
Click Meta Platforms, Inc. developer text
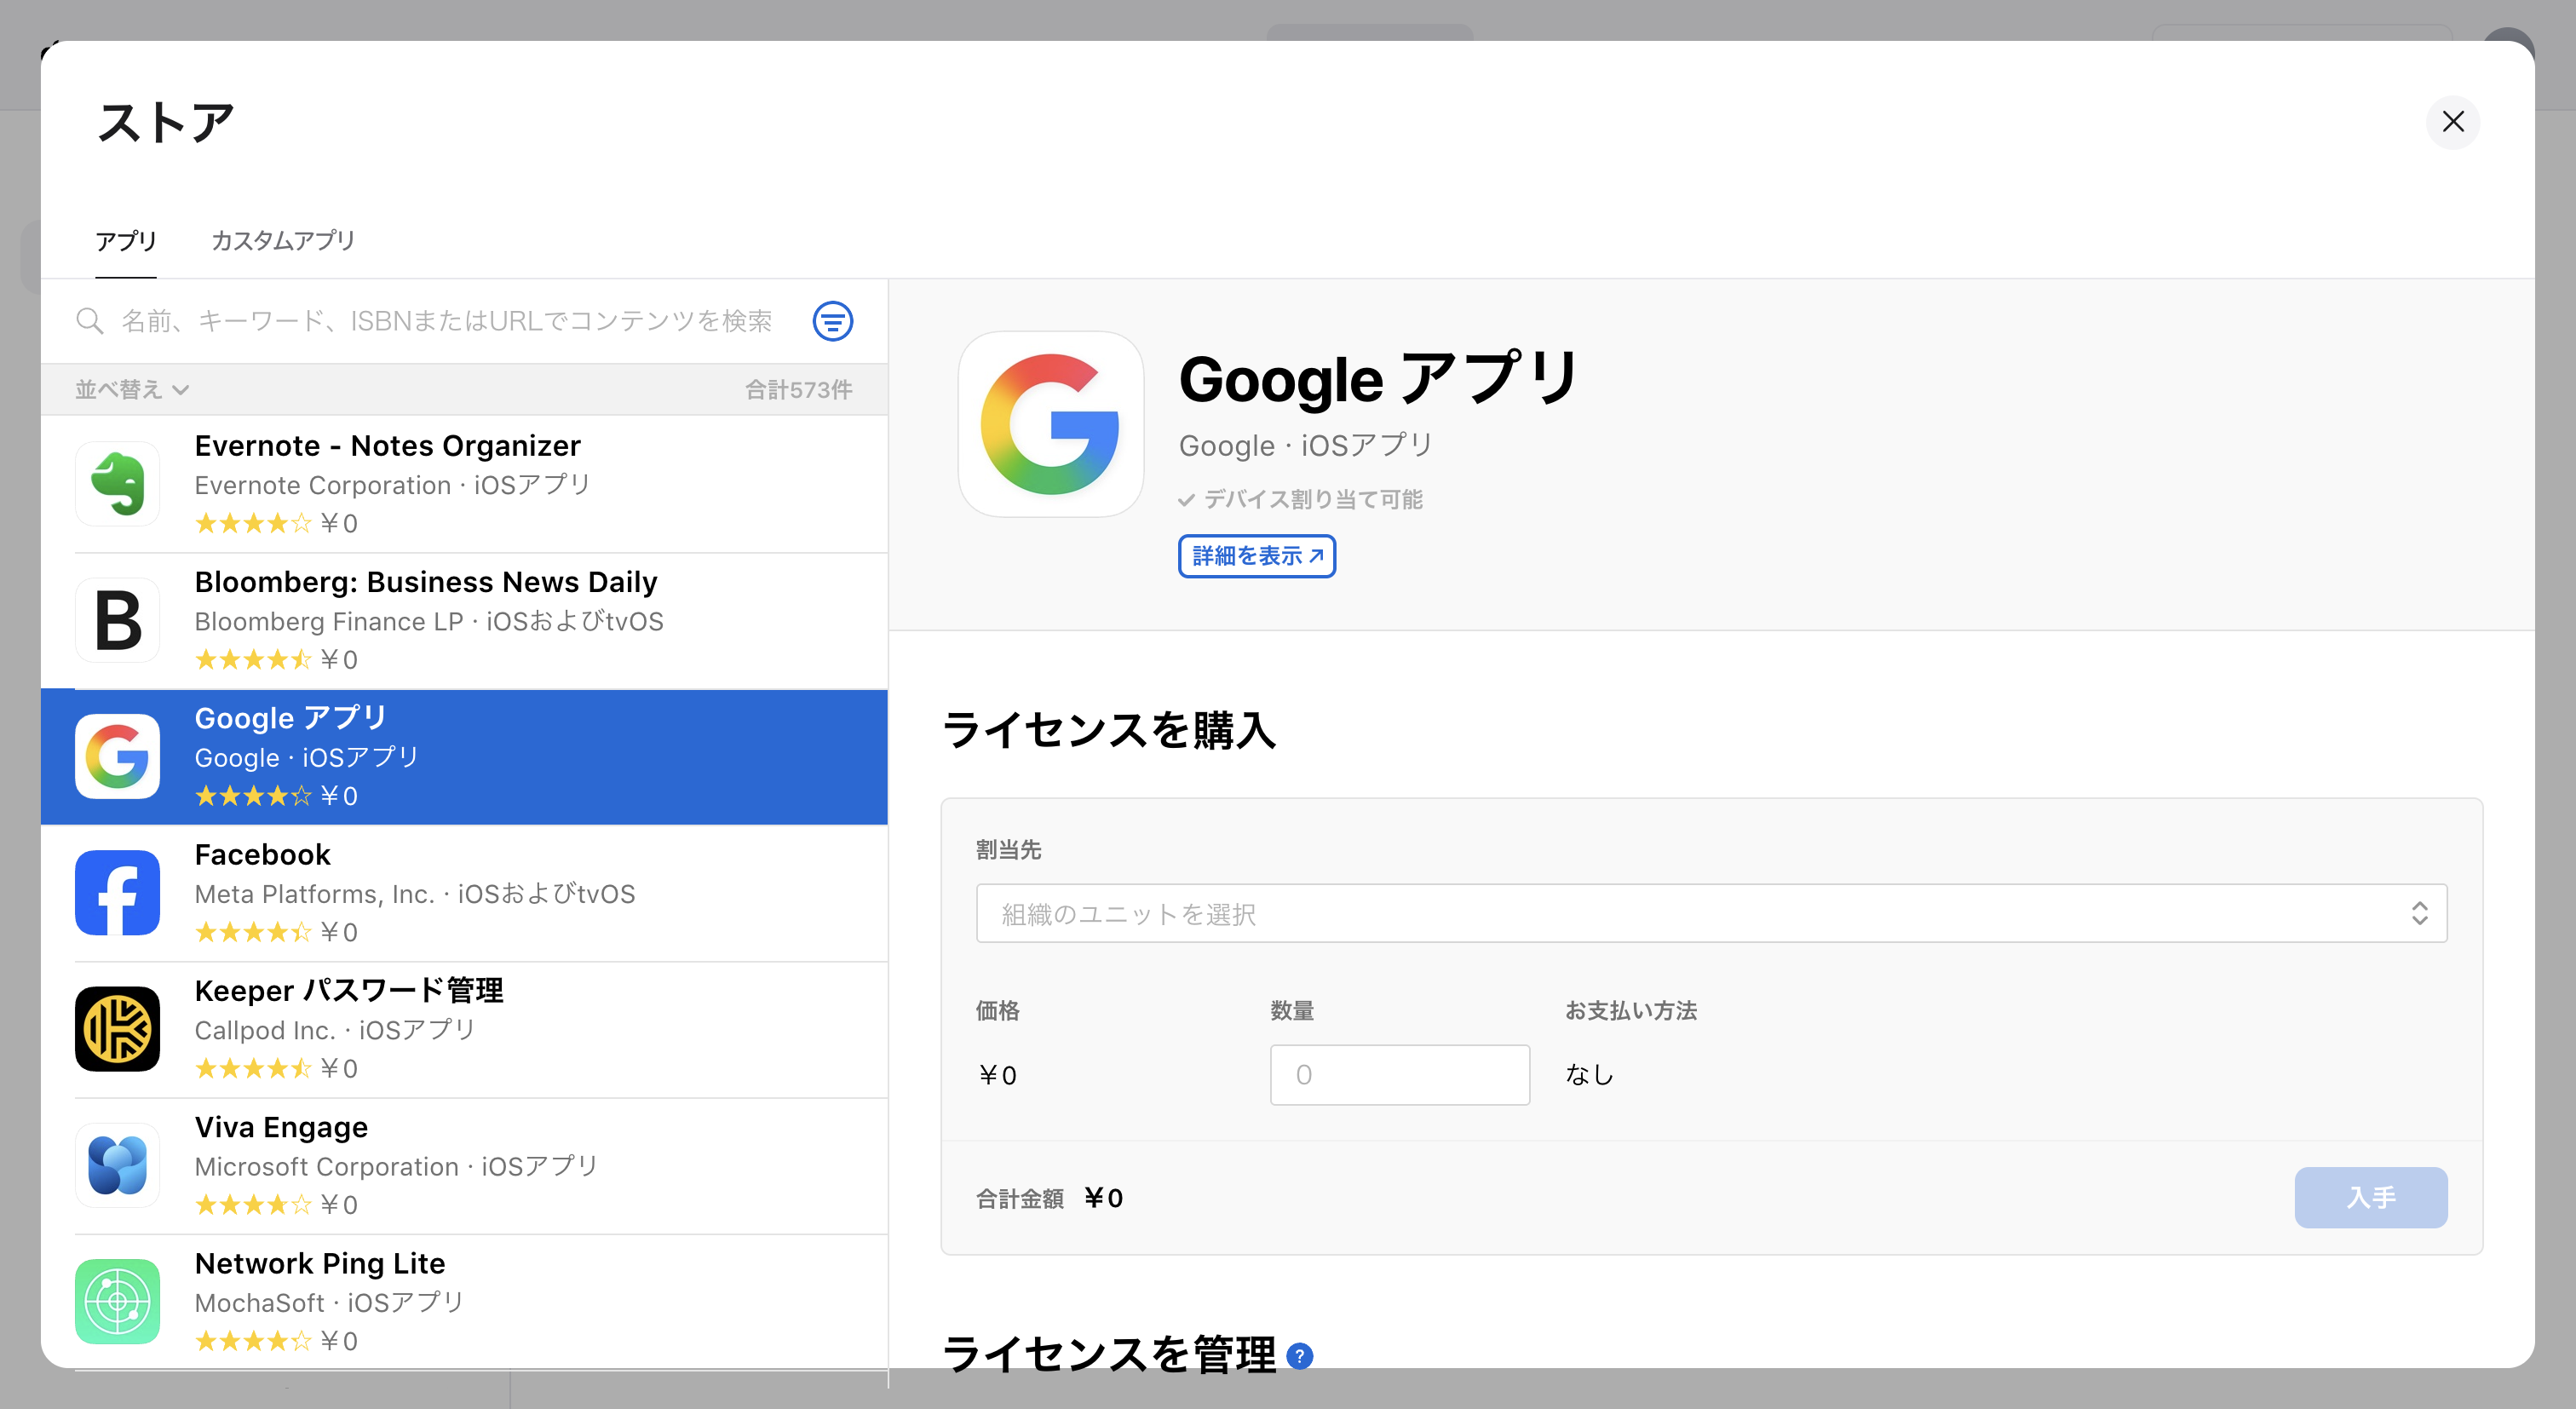pyautogui.click(x=315, y=894)
